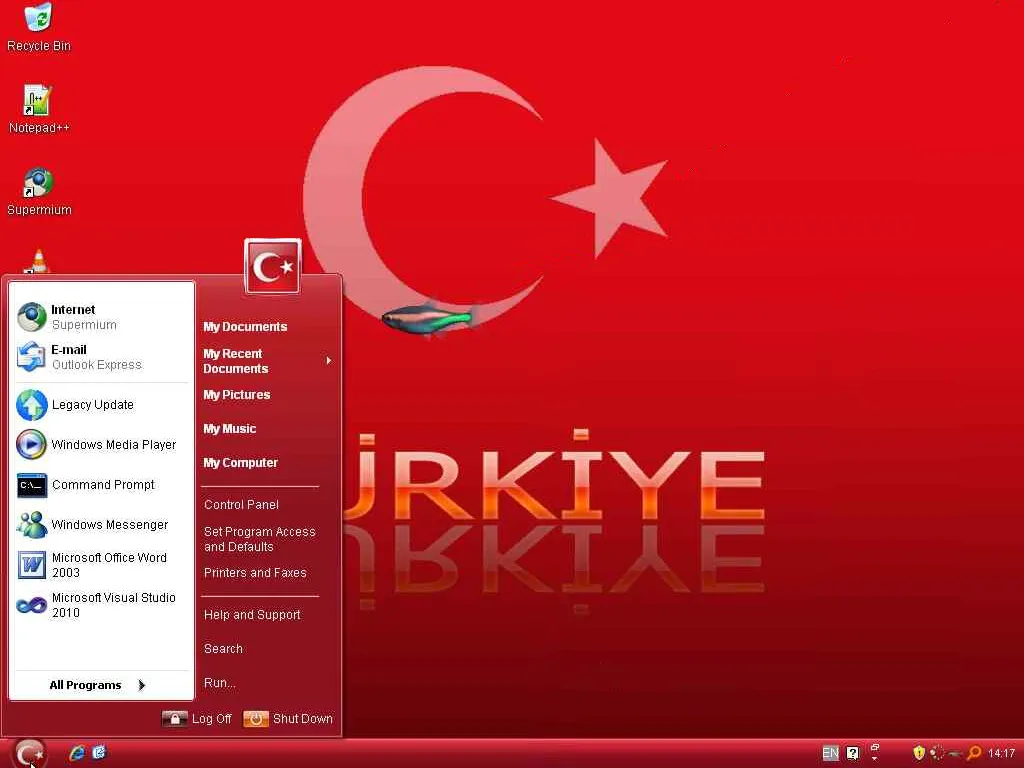
Task: Open Microsoft Office Word 2003
Action: pyautogui.click(x=103, y=565)
